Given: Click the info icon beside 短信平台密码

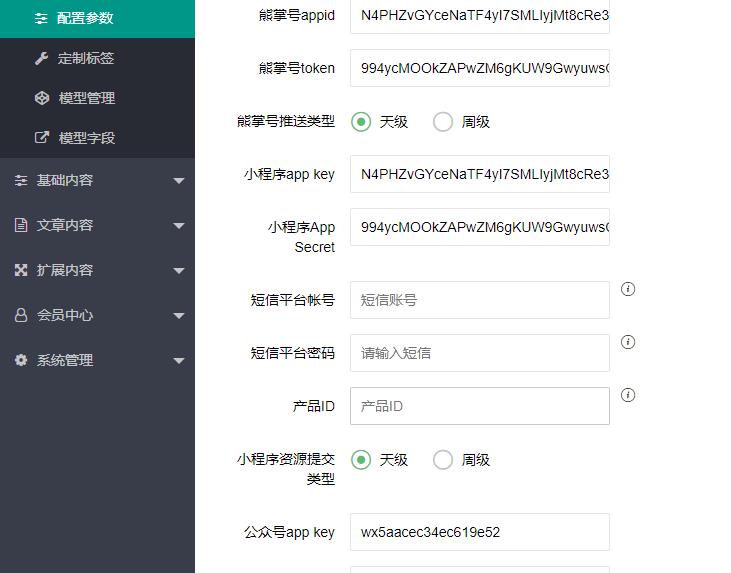Looking at the screenshot, I should pyautogui.click(x=628, y=342).
